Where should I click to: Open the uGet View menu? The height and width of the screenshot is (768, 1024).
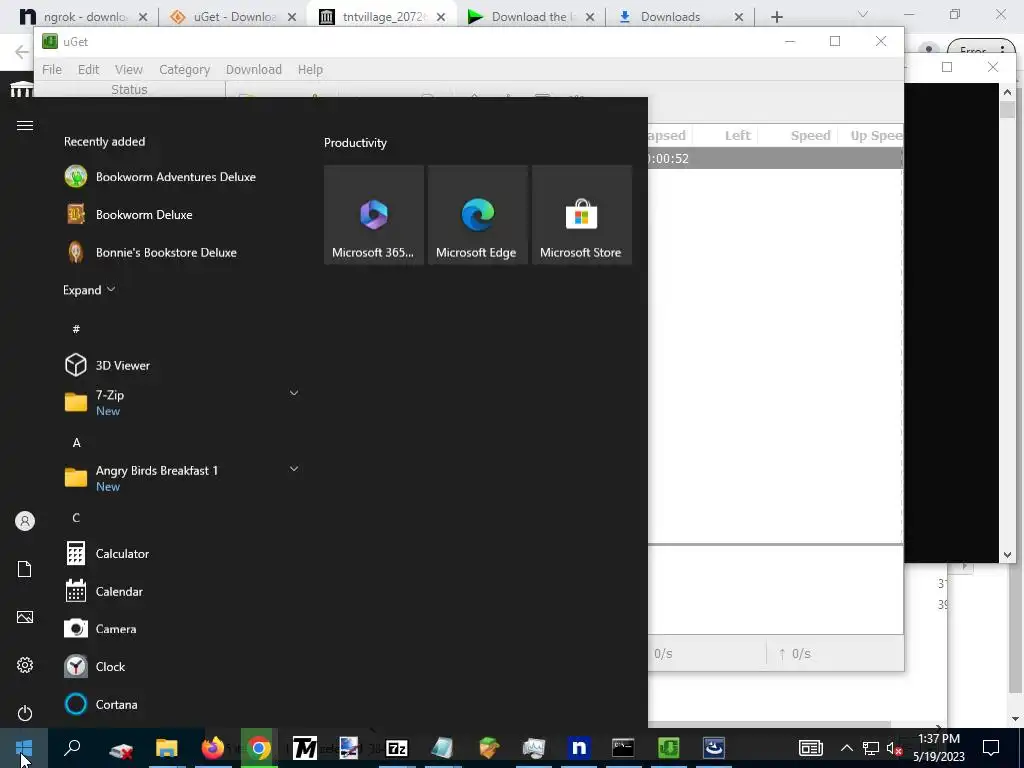coord(129,69)
